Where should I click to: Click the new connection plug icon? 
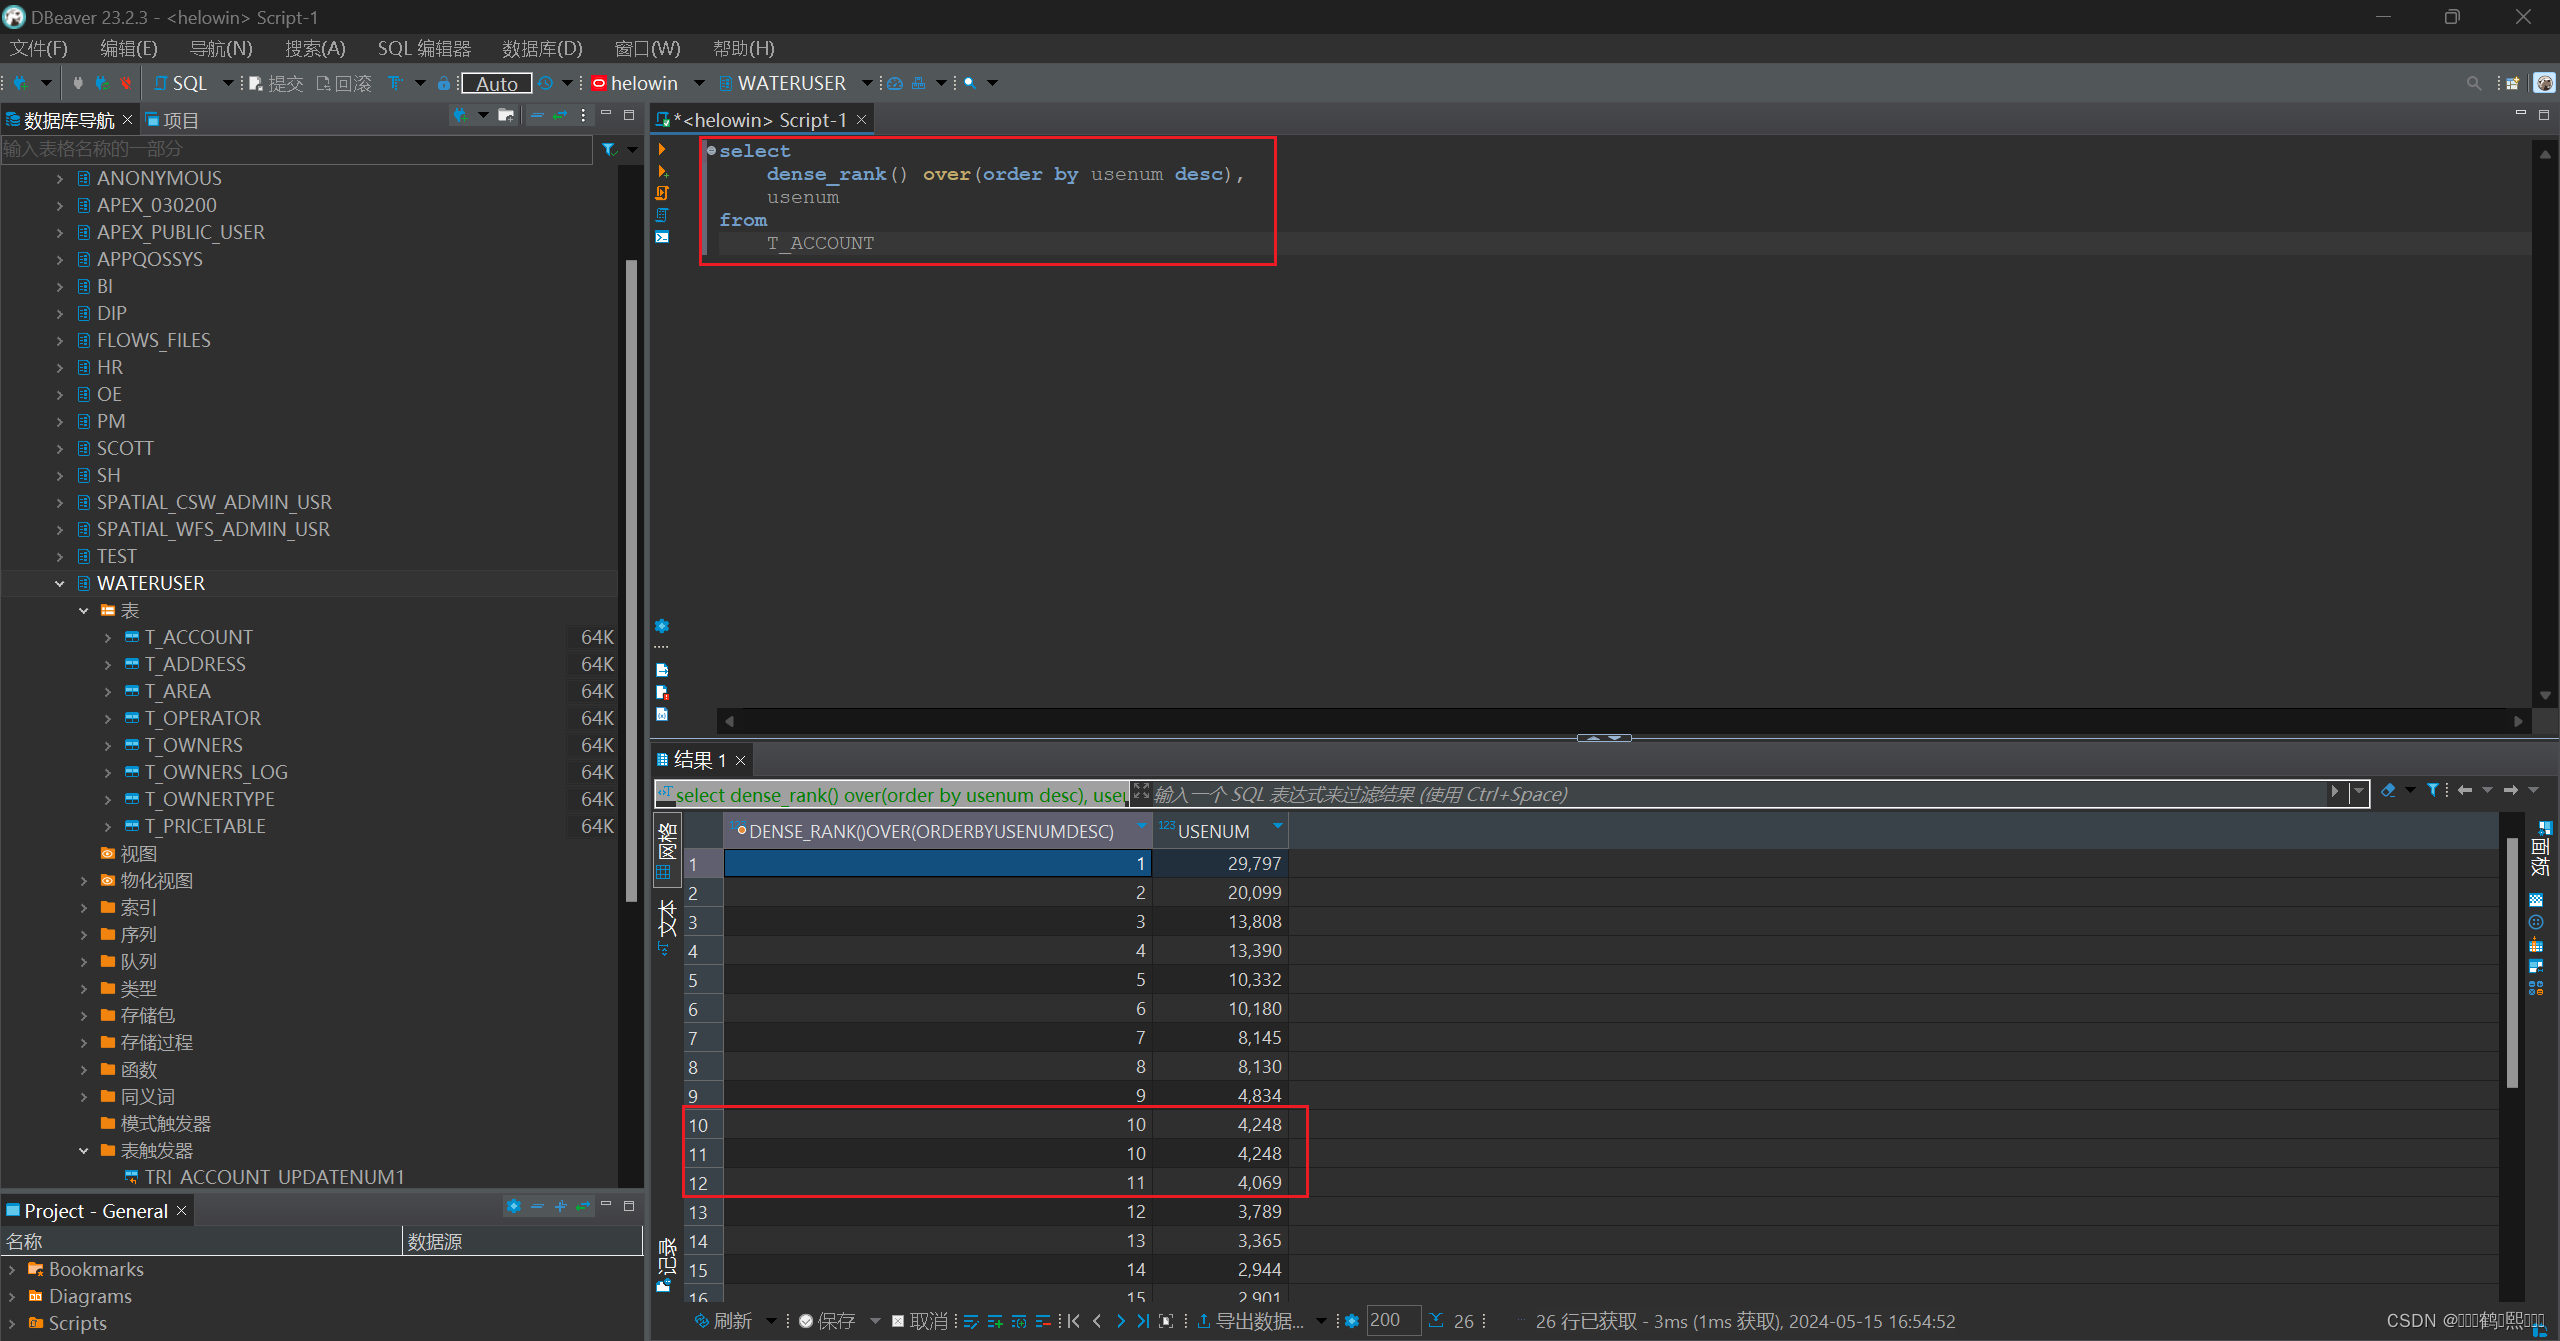coord(19,83)
